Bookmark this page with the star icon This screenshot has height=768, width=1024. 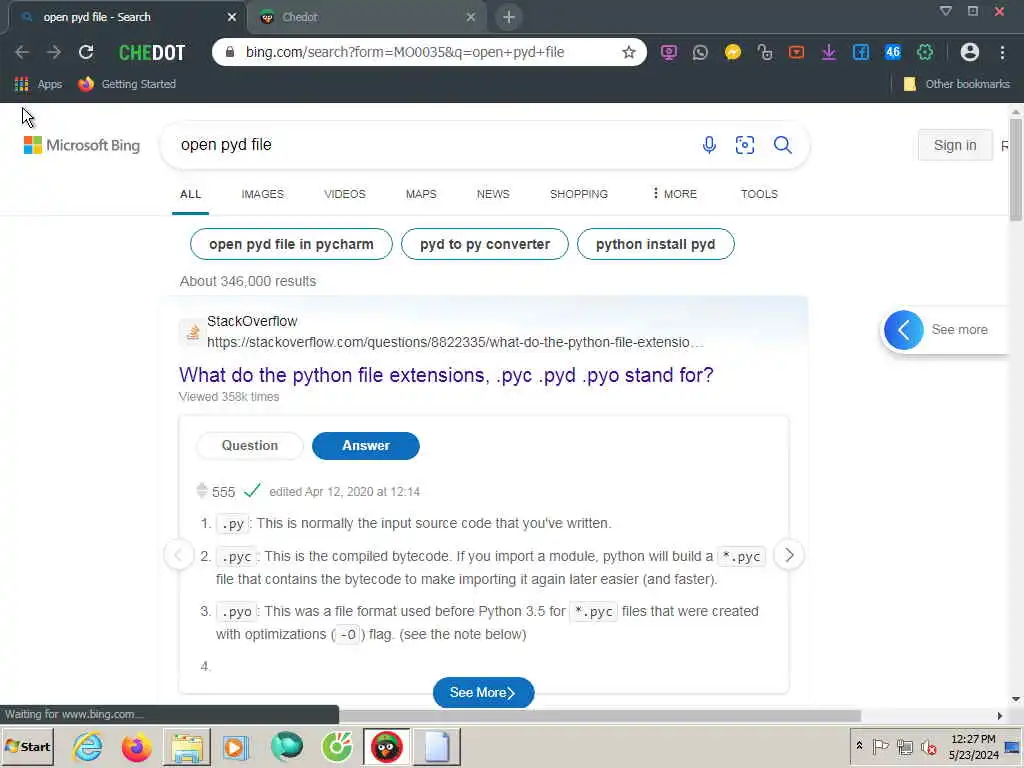(x=629, y=52)
